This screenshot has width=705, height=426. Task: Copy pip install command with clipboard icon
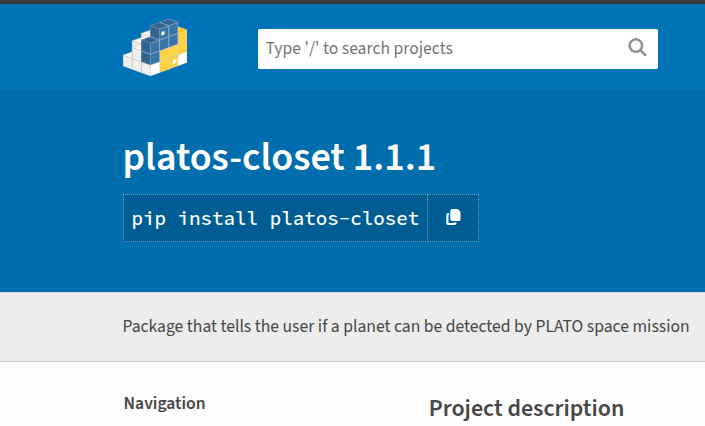pos(453,218)
